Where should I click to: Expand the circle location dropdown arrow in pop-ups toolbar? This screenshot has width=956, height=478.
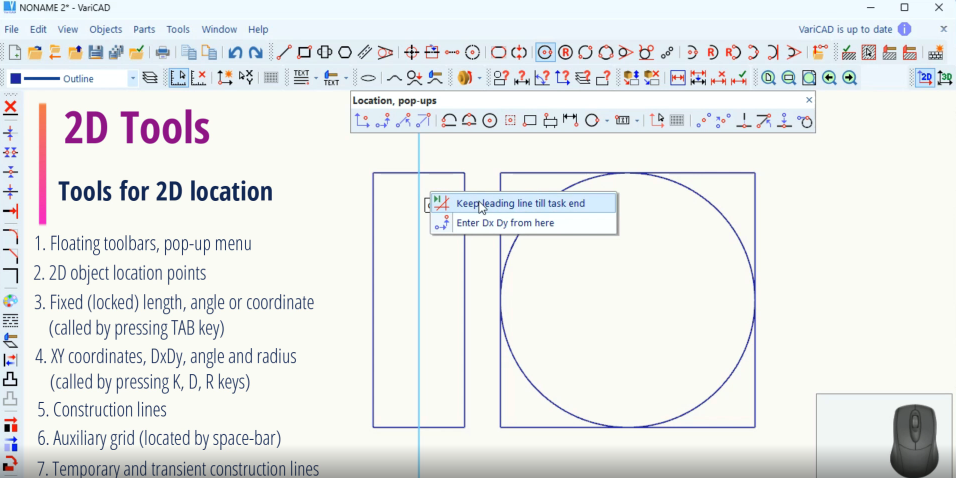tap(607, 121)
